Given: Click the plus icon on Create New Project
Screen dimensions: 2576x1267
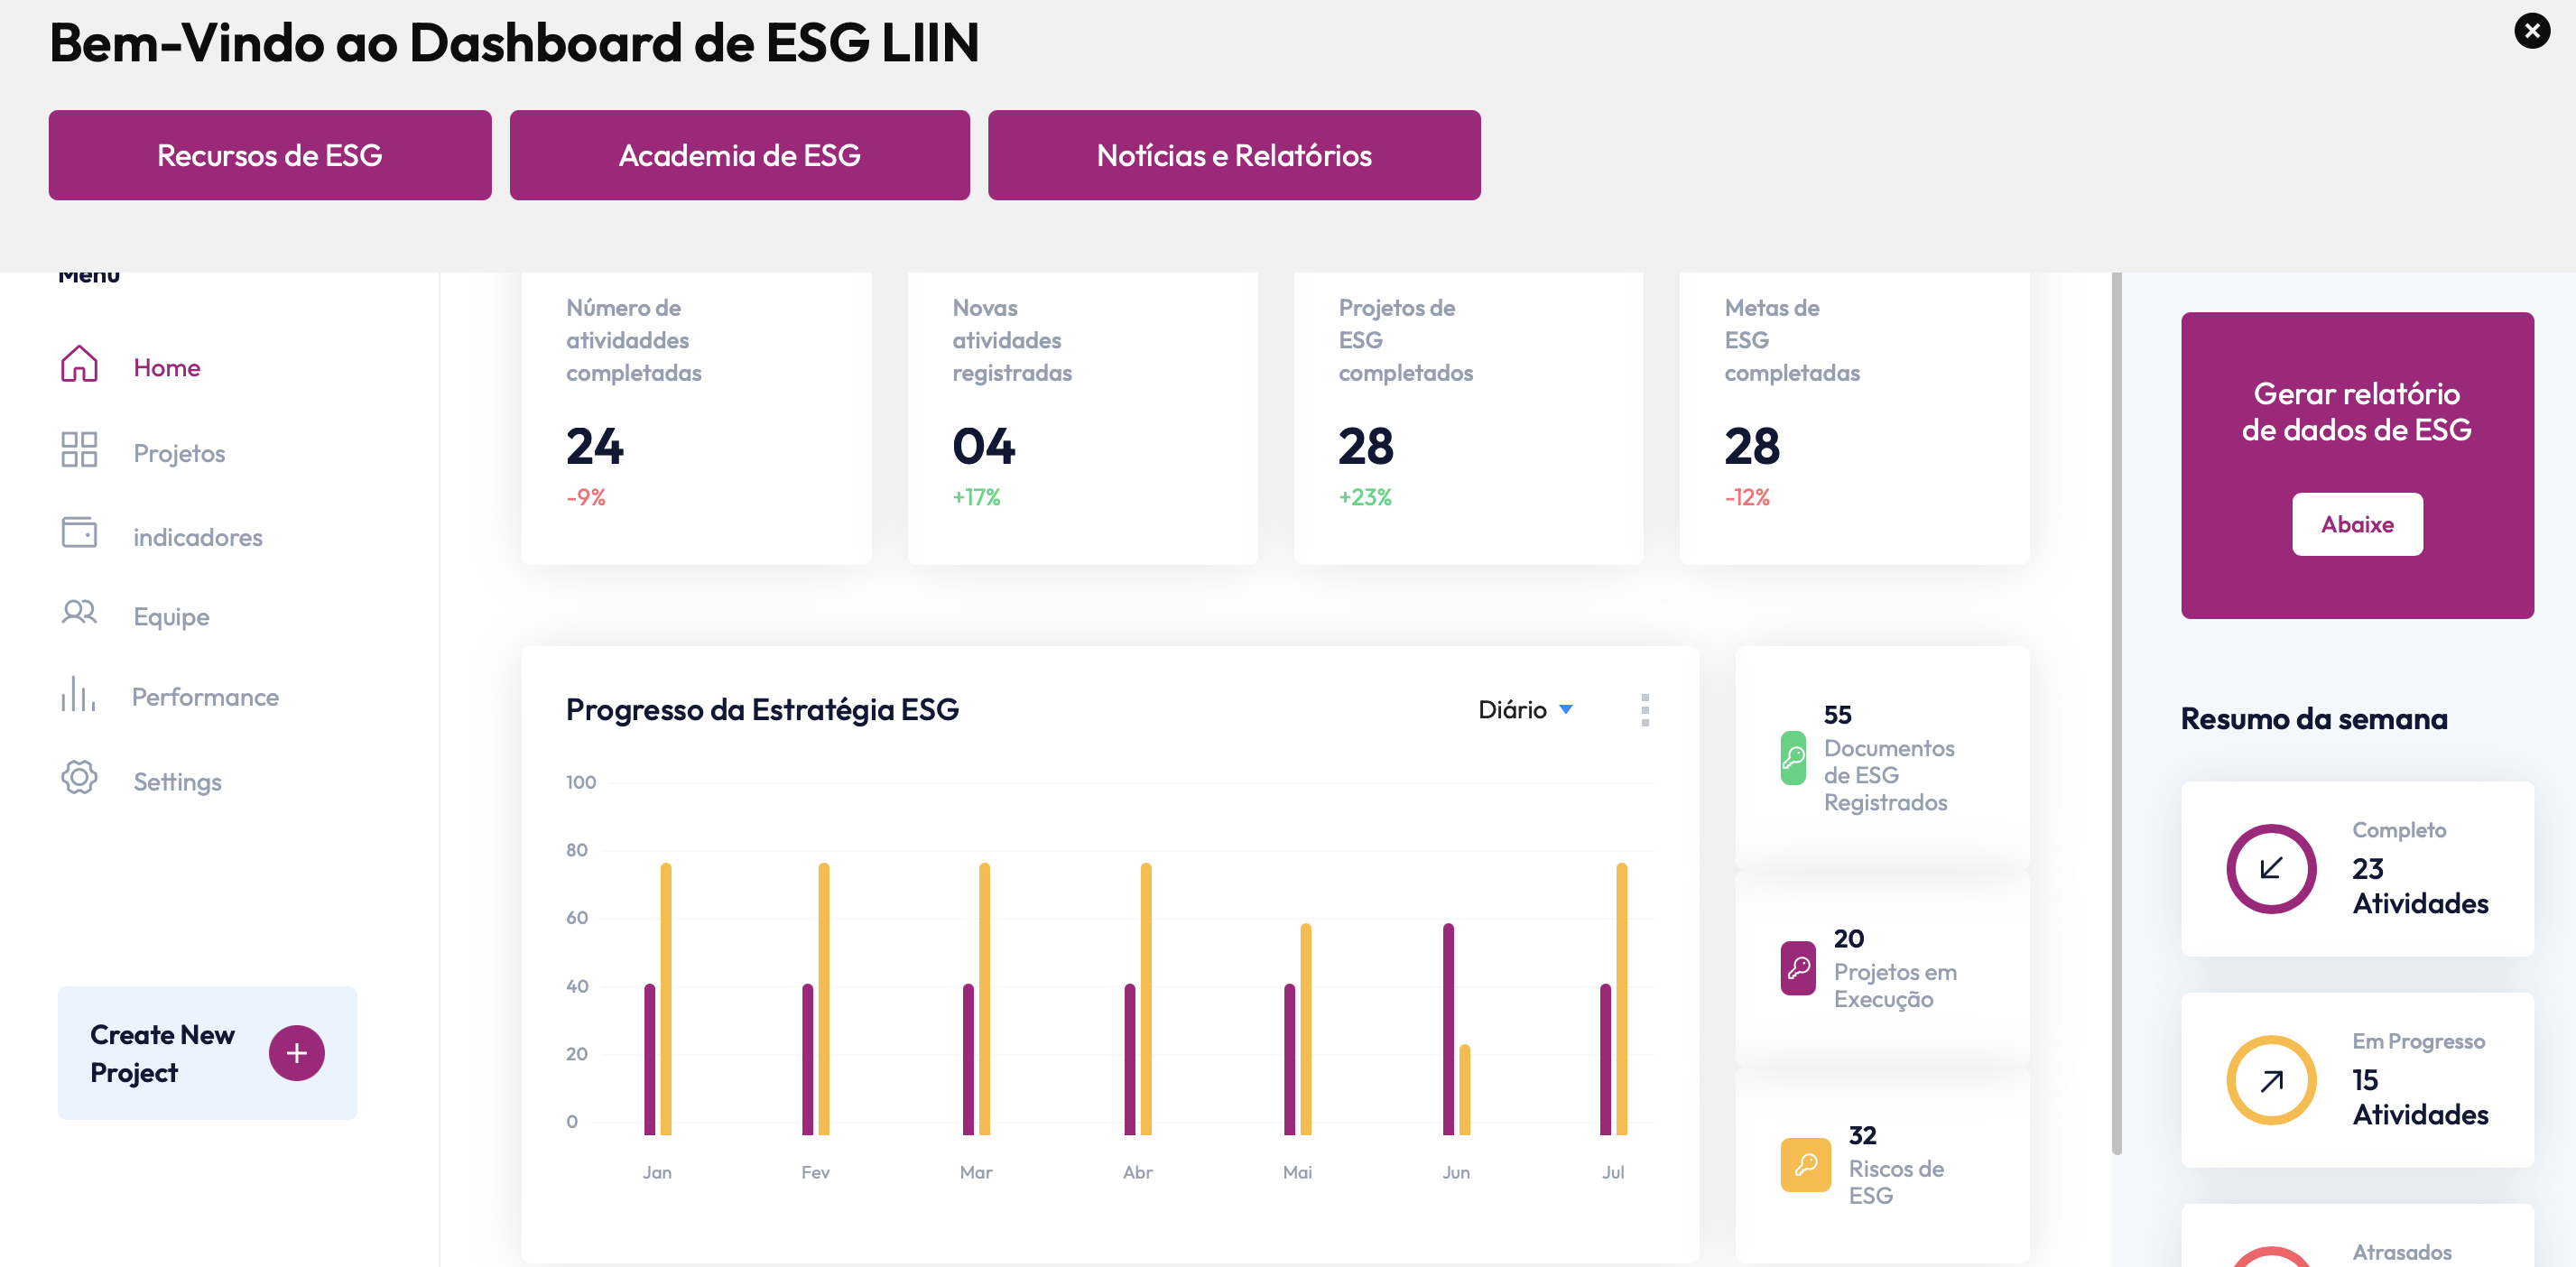Looking at the screenshot, I should (x=296, y=1054).
